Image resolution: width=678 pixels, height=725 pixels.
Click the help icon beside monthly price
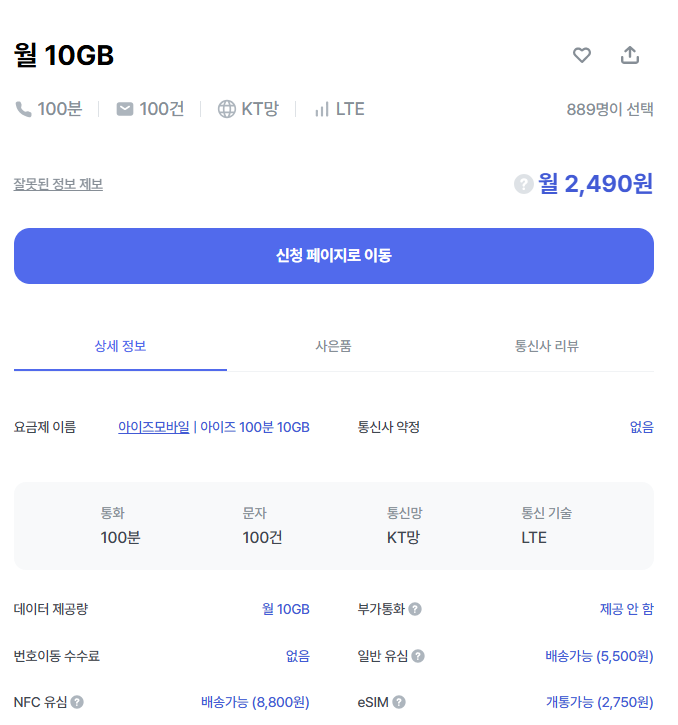(x=523, y=184)
